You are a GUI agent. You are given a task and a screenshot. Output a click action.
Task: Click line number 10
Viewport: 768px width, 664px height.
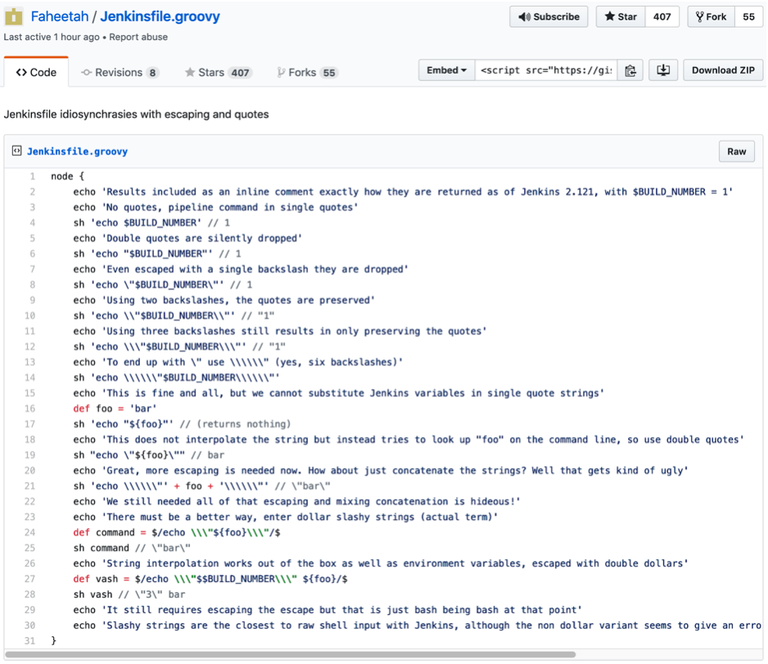tap(30, 316)
